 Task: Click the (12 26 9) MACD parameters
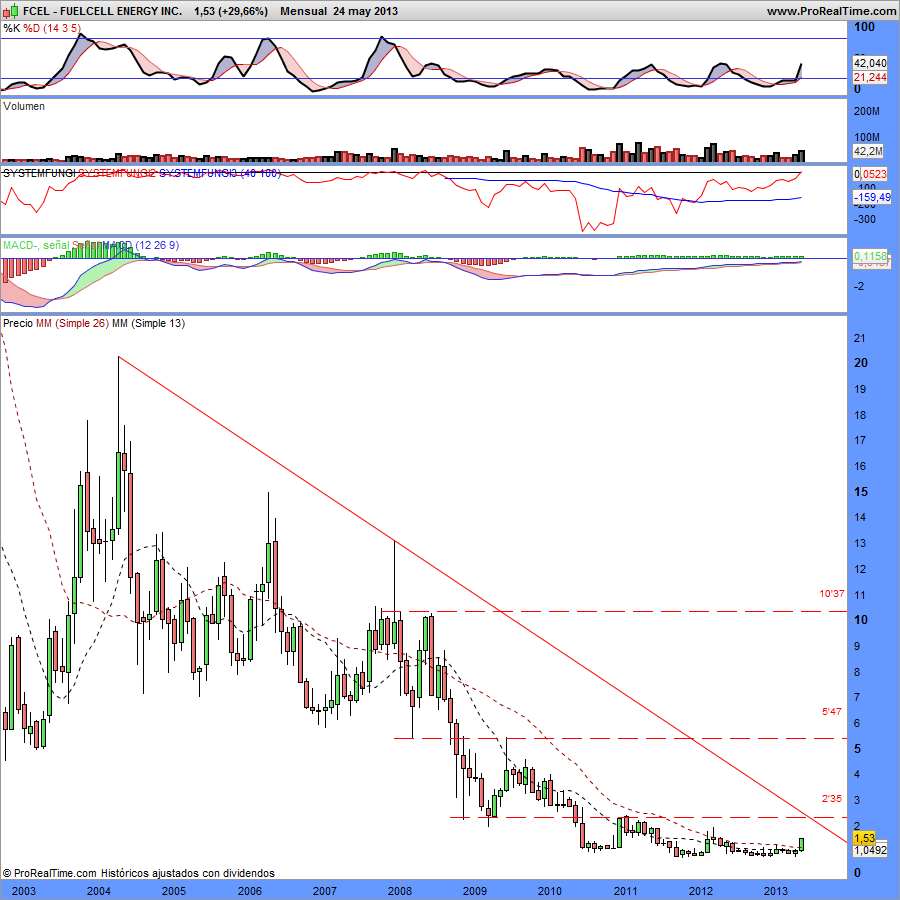point(157,245)
